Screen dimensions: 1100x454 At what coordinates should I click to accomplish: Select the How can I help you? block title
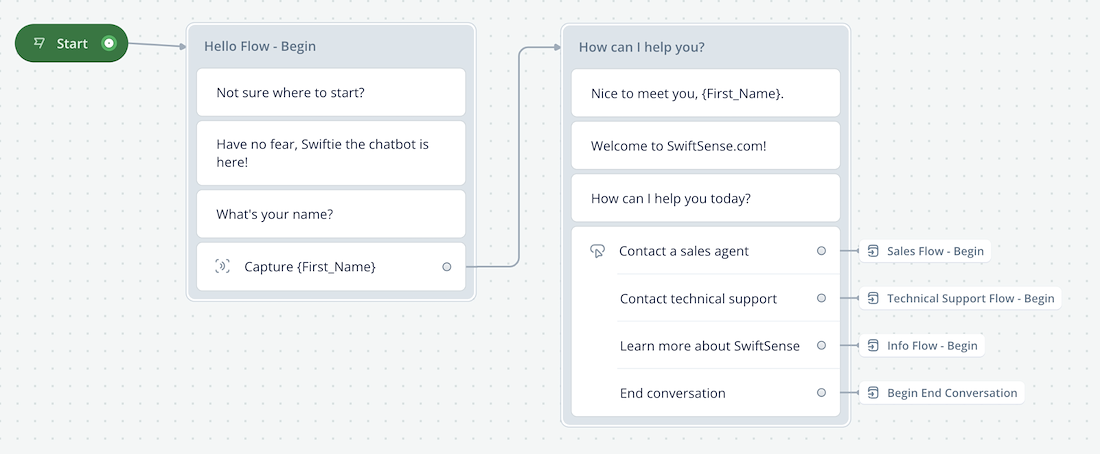tap(641, 47)
